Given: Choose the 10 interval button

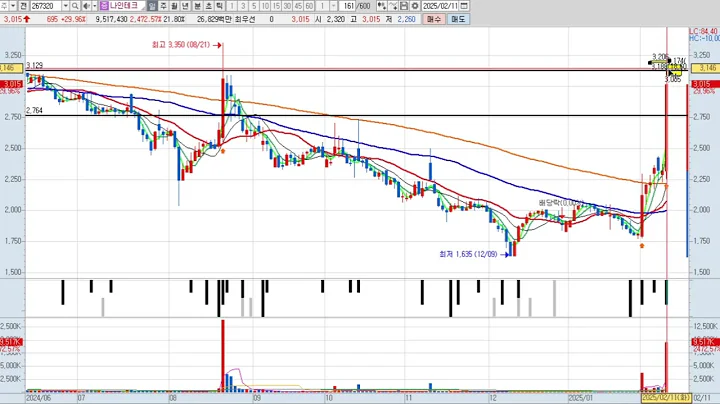Looking at the screenshot, I should pyautogui.click(x=265, y=6).
